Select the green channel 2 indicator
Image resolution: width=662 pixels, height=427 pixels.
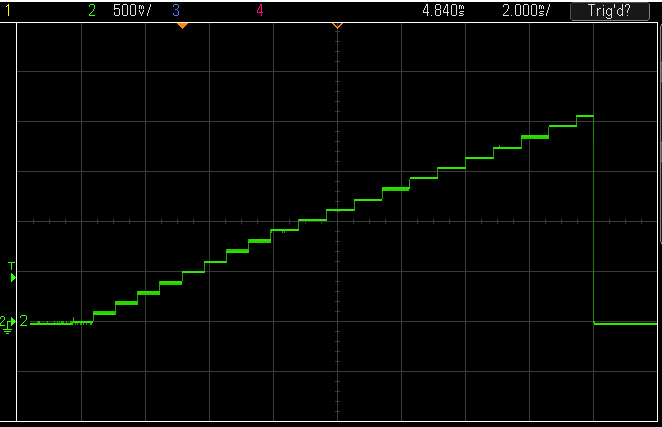(x=92, y=11)
